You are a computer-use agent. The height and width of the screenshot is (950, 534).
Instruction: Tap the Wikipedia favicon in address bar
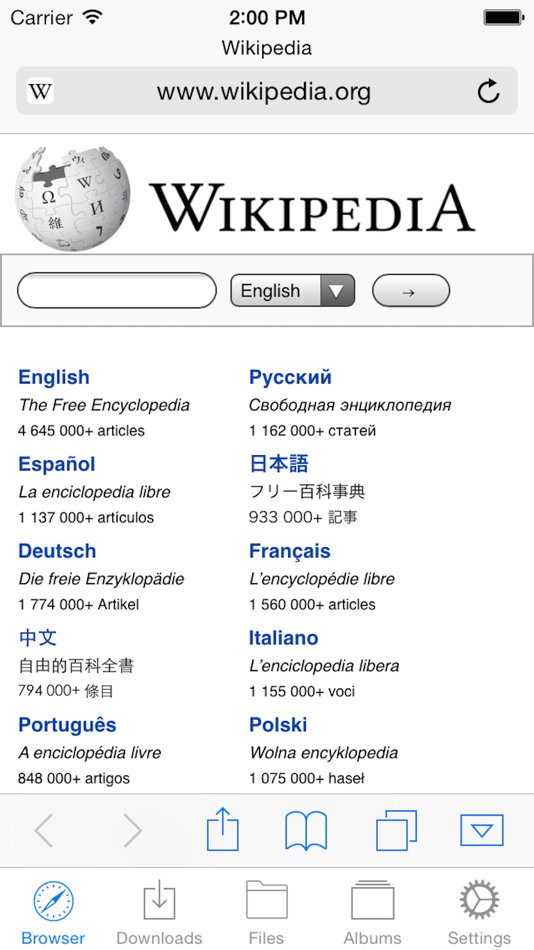(x=40, y=91)
